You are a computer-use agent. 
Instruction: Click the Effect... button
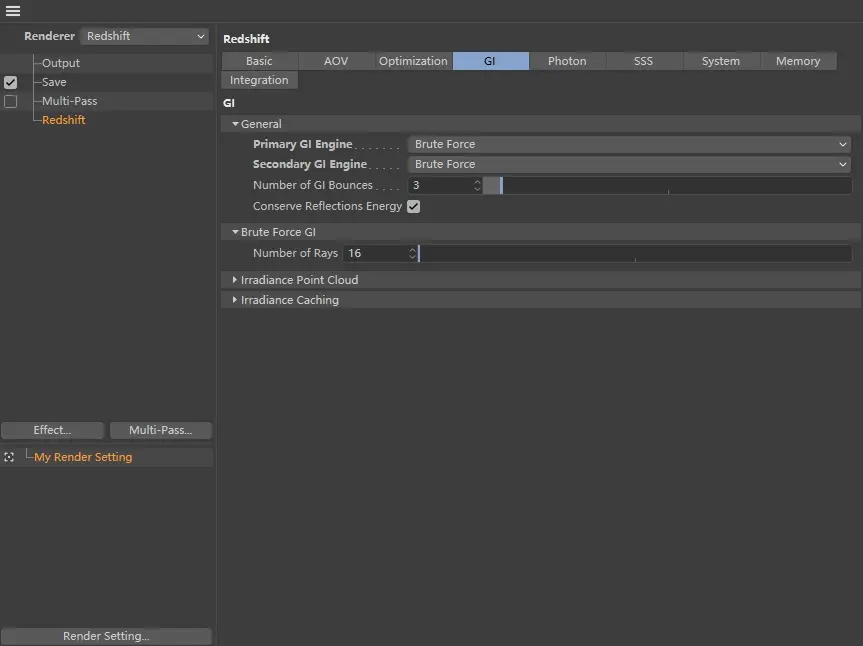52,430
